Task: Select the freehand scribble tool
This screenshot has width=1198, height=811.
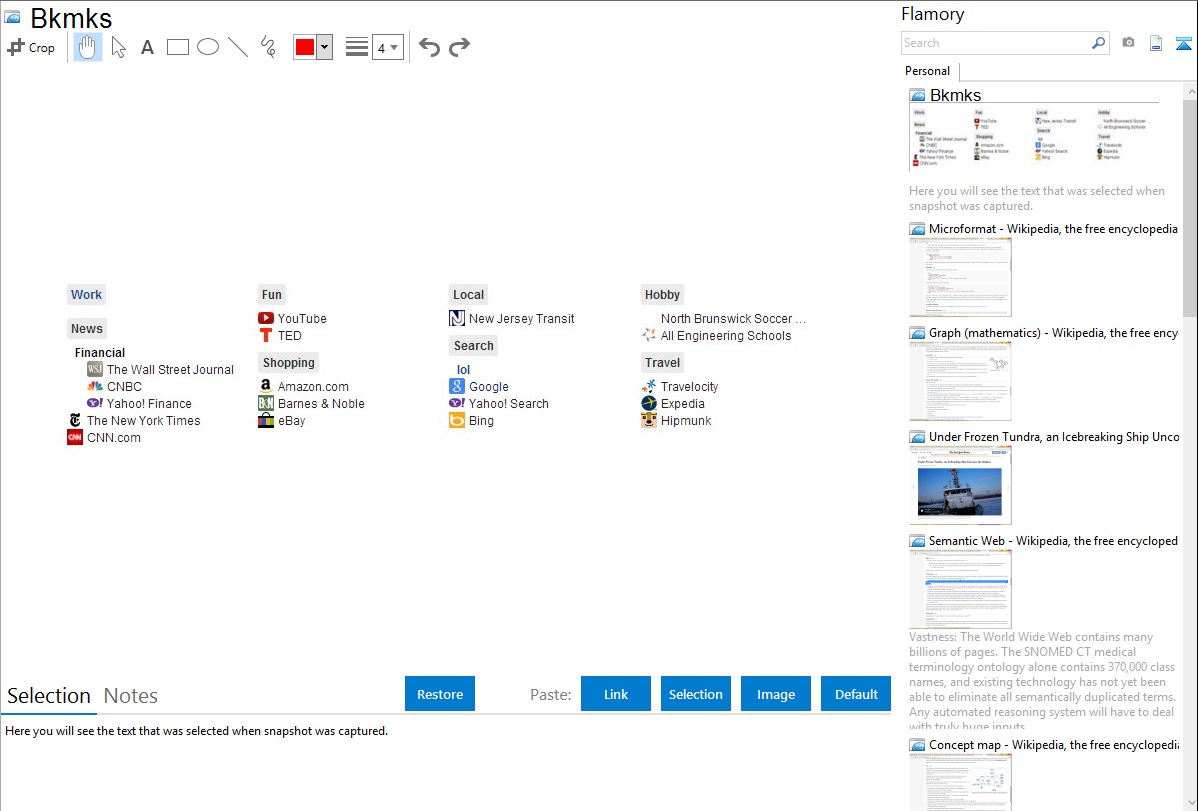Action: pyautogui.click(x=268, y=47)
